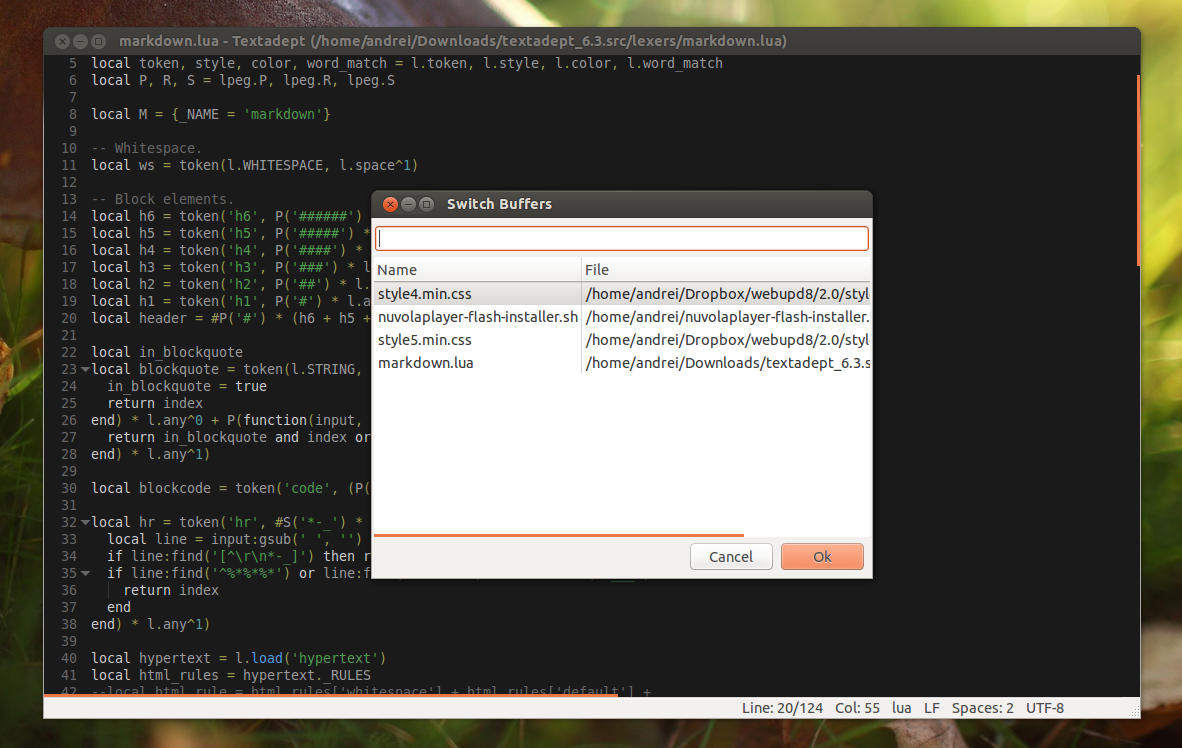Select nuvolaplayer-flash-installer.sh buffer
The height and width of the screenshot is (748, 1182).
(x=622, y=317)
